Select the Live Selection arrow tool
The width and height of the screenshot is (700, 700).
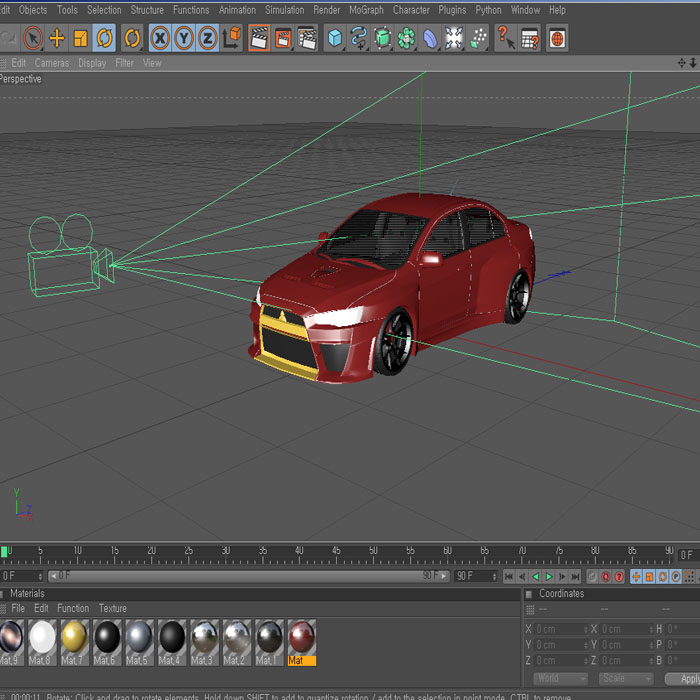(x=33, y=38)
